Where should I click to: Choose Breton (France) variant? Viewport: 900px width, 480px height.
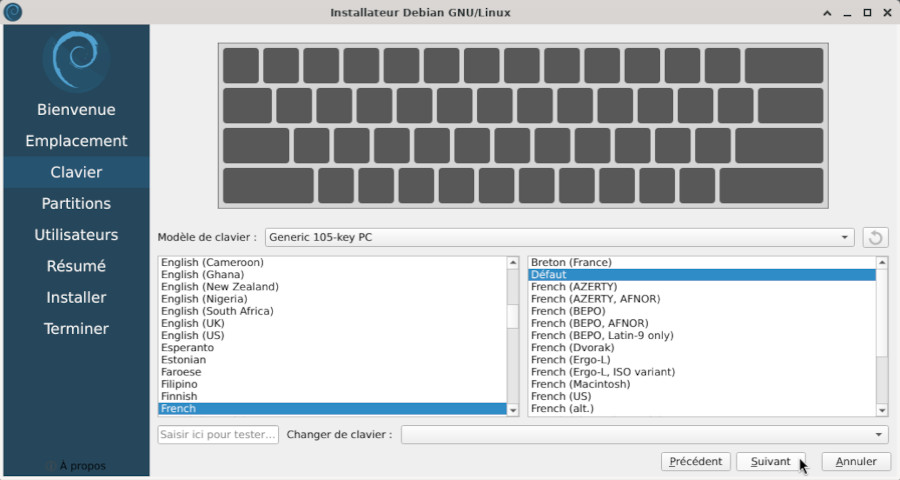coord(702,262)
